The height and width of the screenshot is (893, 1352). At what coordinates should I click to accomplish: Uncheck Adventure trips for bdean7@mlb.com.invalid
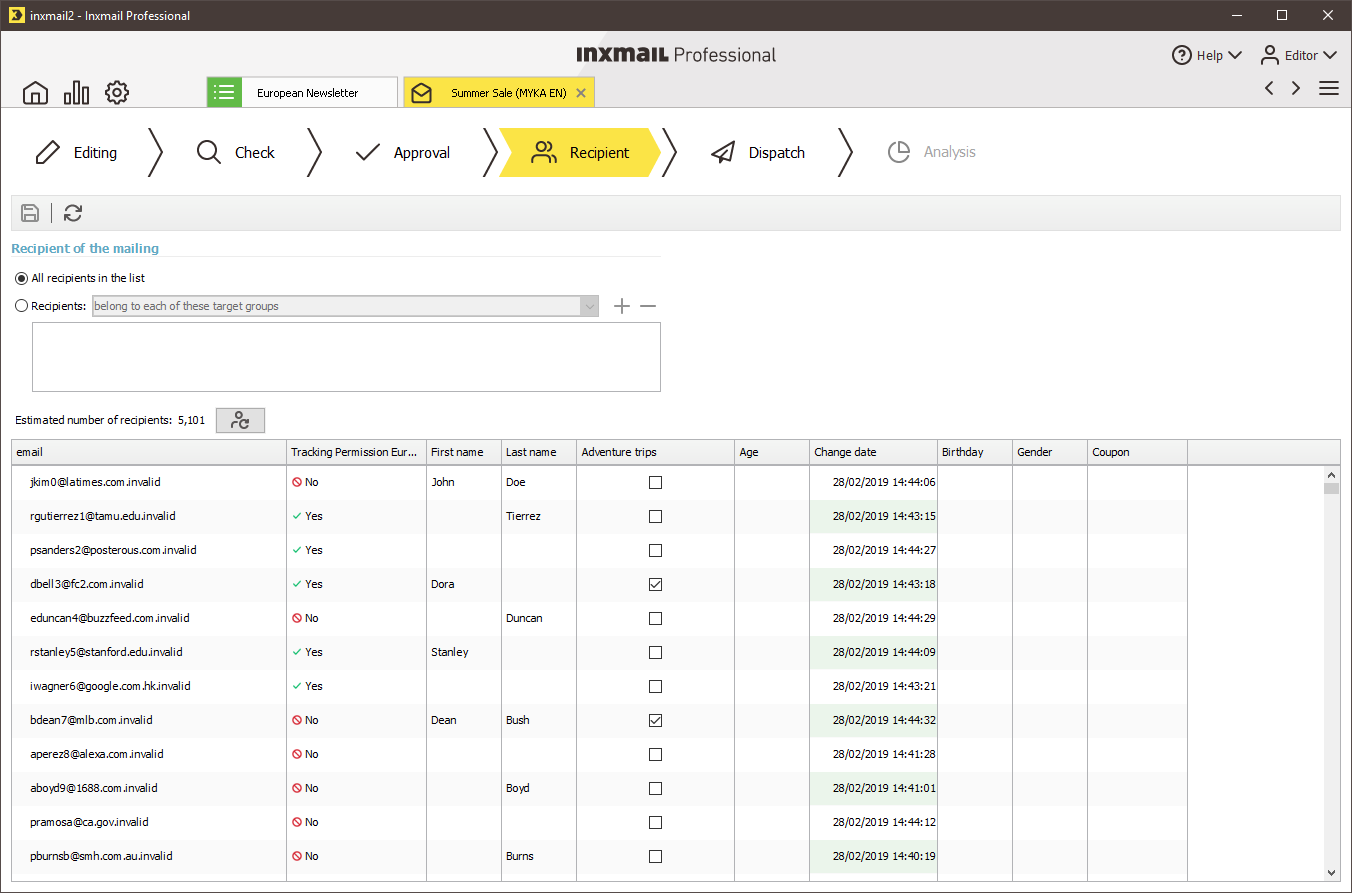tap(656, 720)
